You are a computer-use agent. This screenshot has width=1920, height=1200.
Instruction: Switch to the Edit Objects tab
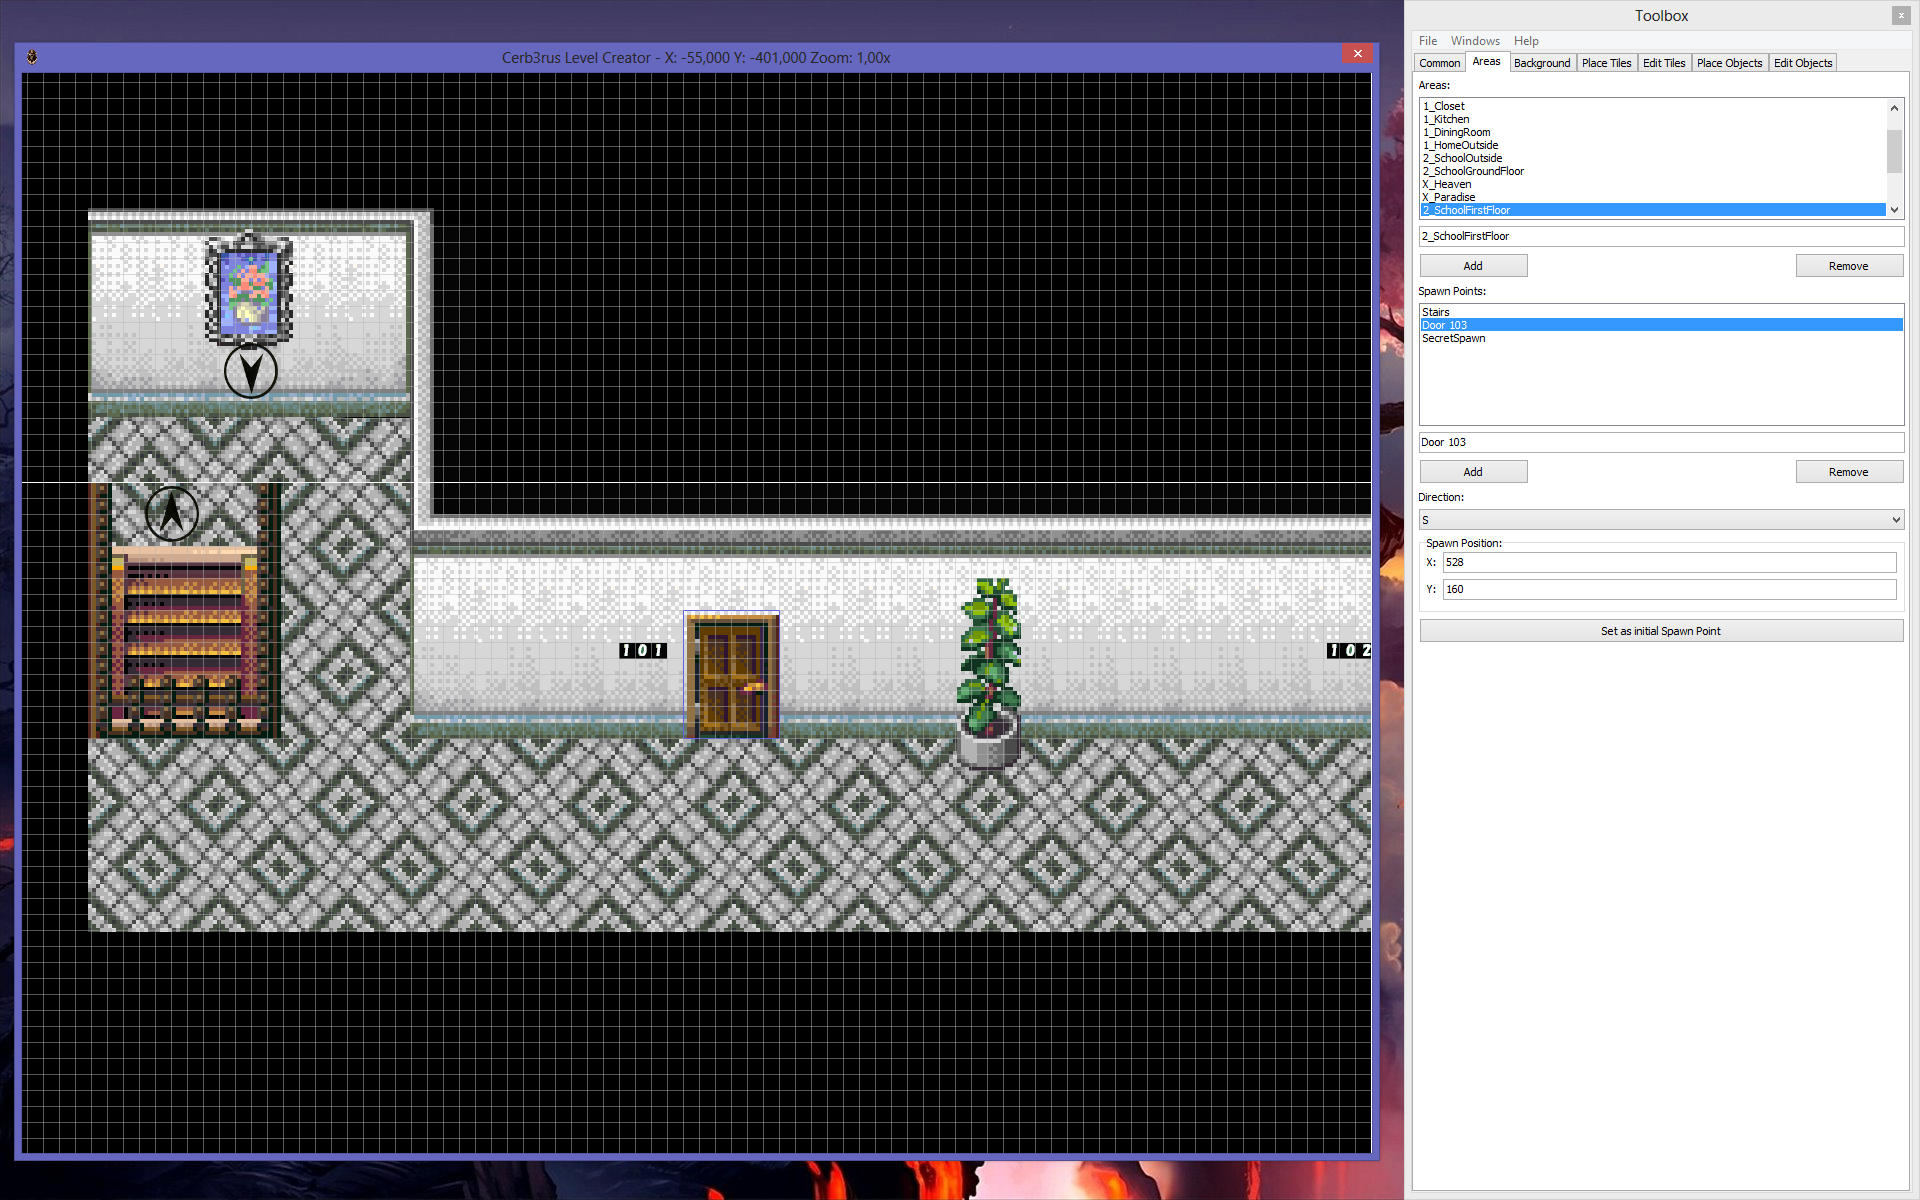(x=1802, y=62)
